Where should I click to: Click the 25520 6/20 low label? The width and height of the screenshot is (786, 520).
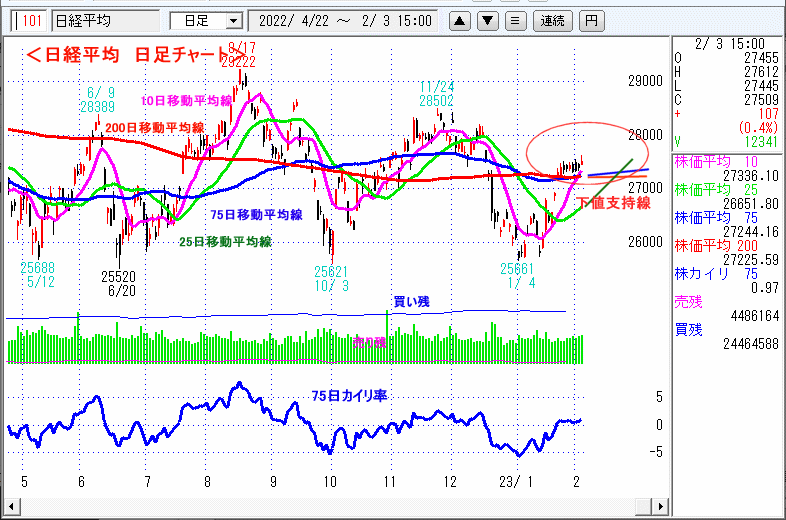119,283
